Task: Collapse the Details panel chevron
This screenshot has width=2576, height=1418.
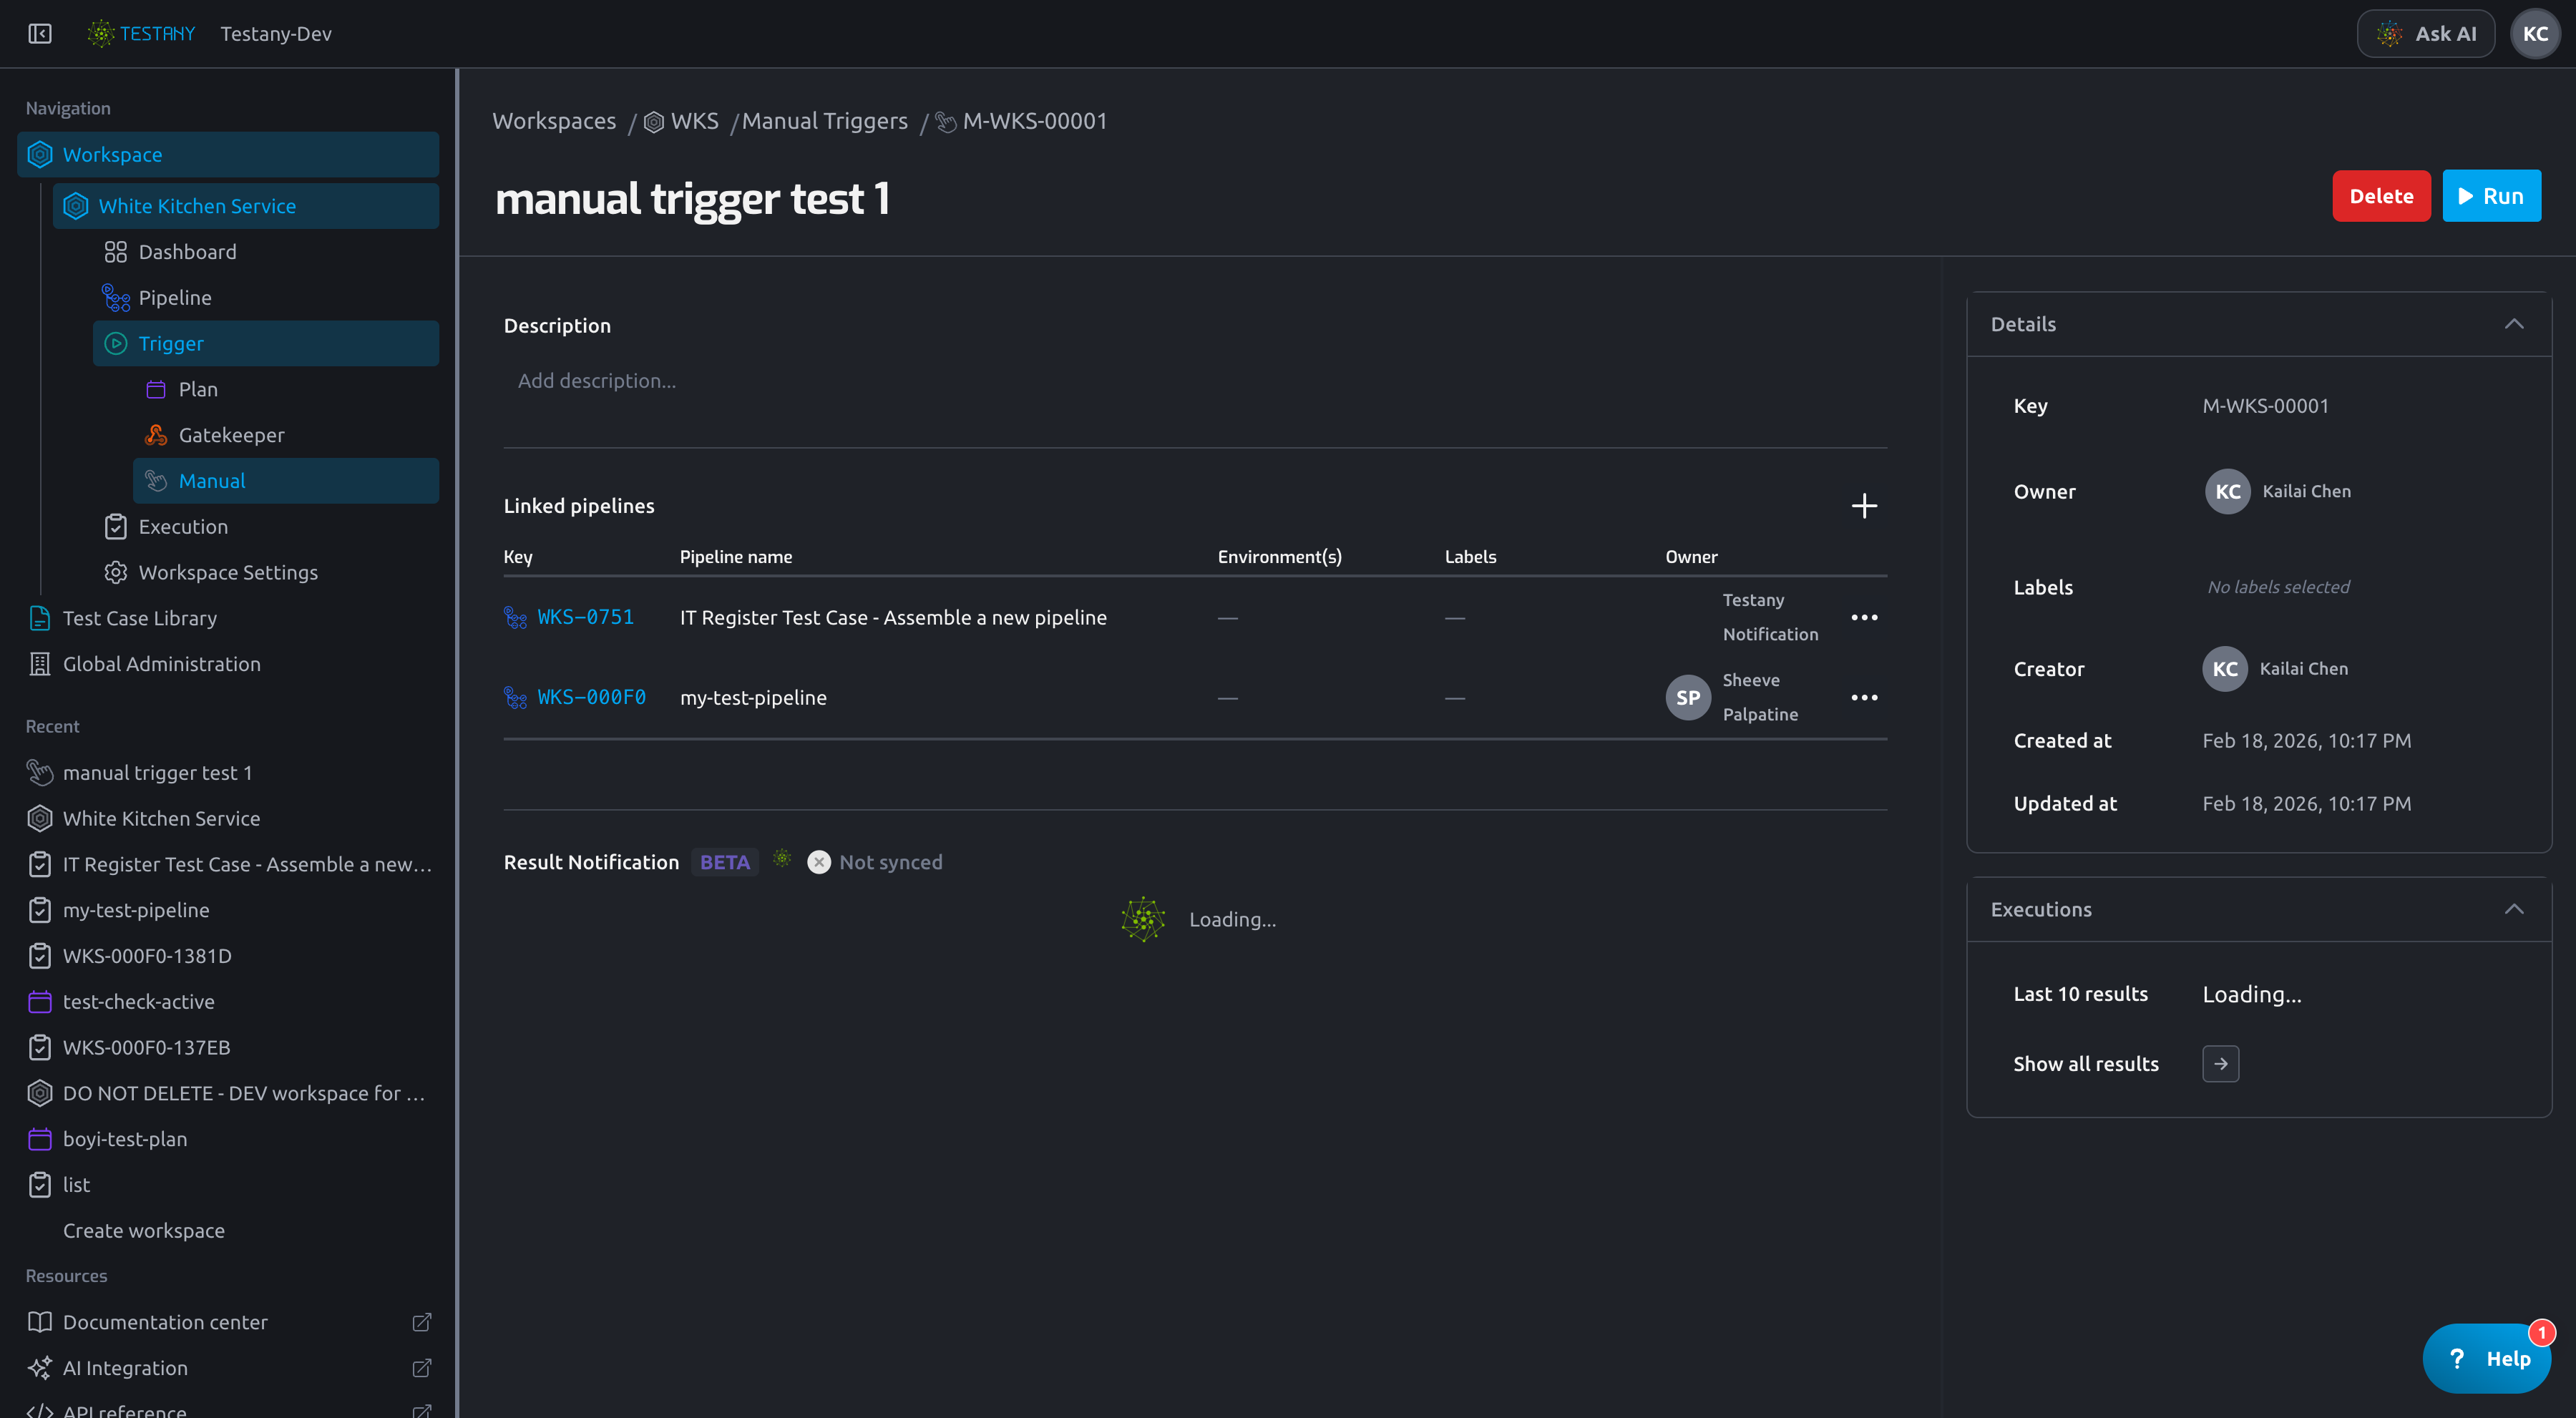Action: click(x=2514, y=324)
